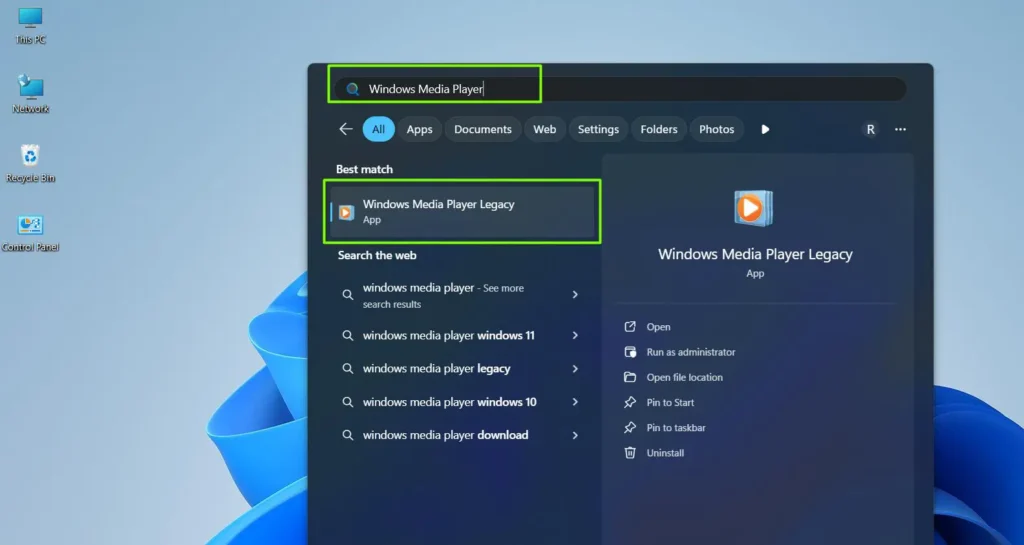1024x545 pixels.
Task: Choose Pin to taskbar
Action: click(x=676, y=428)
